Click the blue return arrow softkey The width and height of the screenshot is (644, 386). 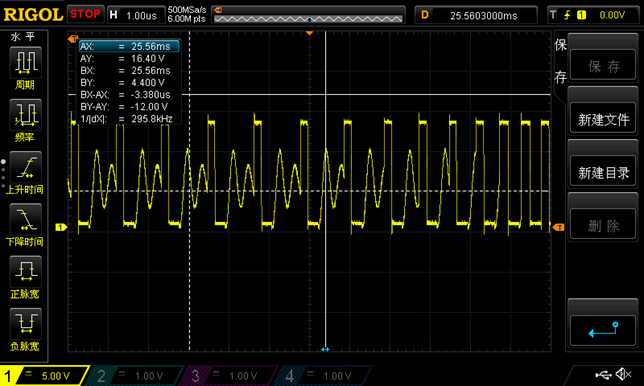tap(603, 330)
